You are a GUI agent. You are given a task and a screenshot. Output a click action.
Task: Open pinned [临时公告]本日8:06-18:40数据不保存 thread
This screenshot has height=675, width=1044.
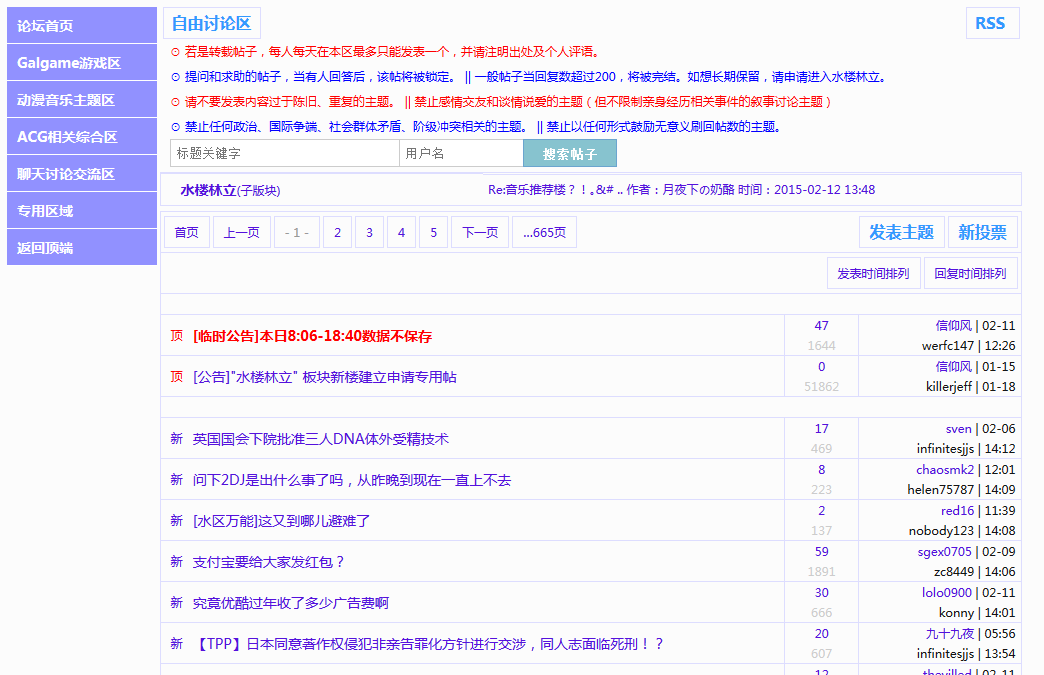(x=312, y=336)
